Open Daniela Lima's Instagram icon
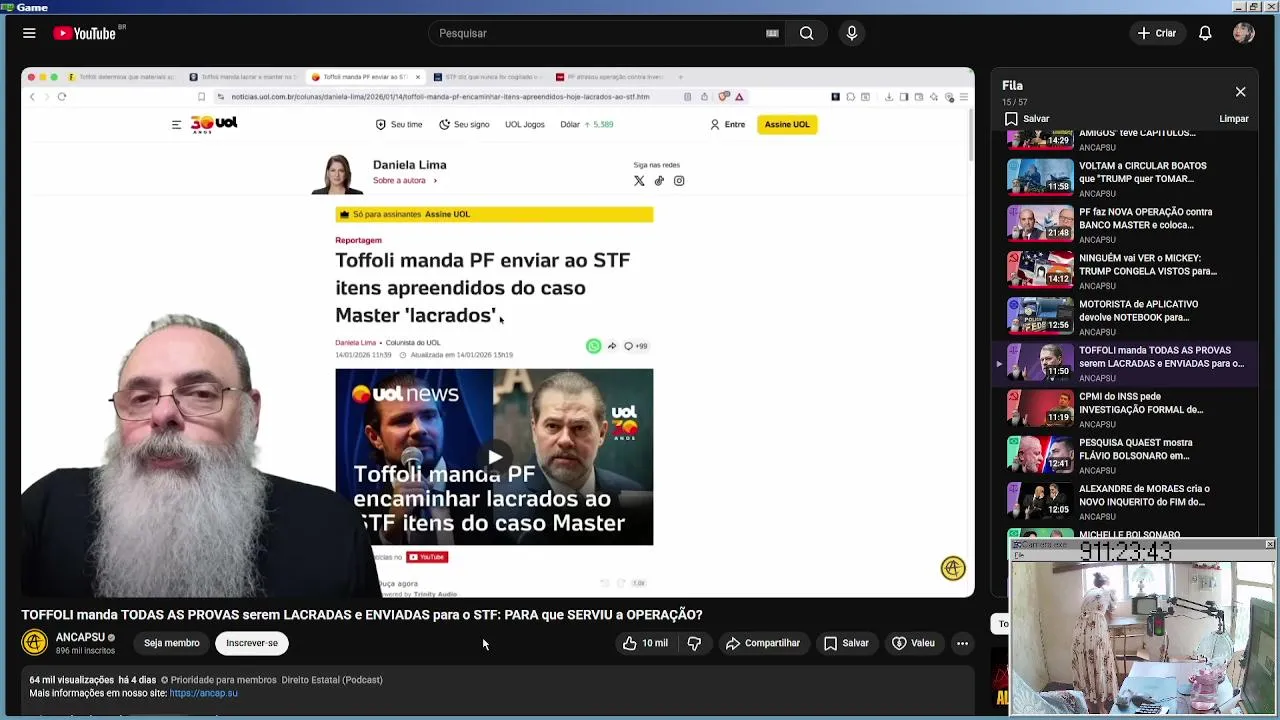 (x=679, y=181)
